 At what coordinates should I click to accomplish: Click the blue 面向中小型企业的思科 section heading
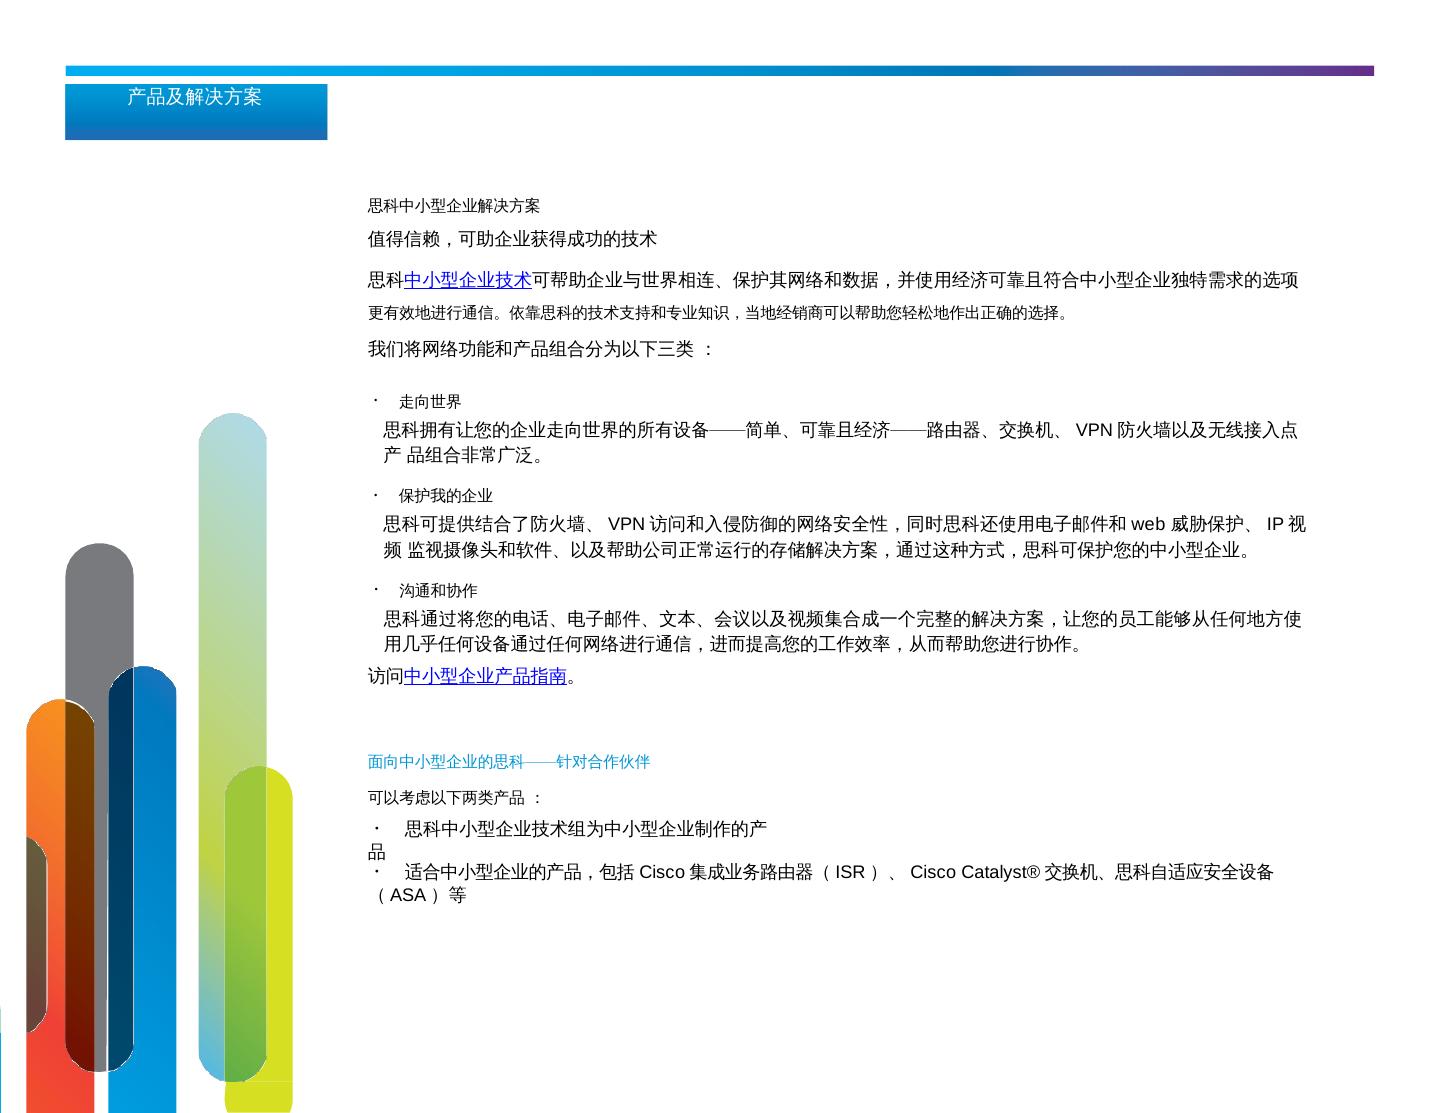tap(508, 762)
